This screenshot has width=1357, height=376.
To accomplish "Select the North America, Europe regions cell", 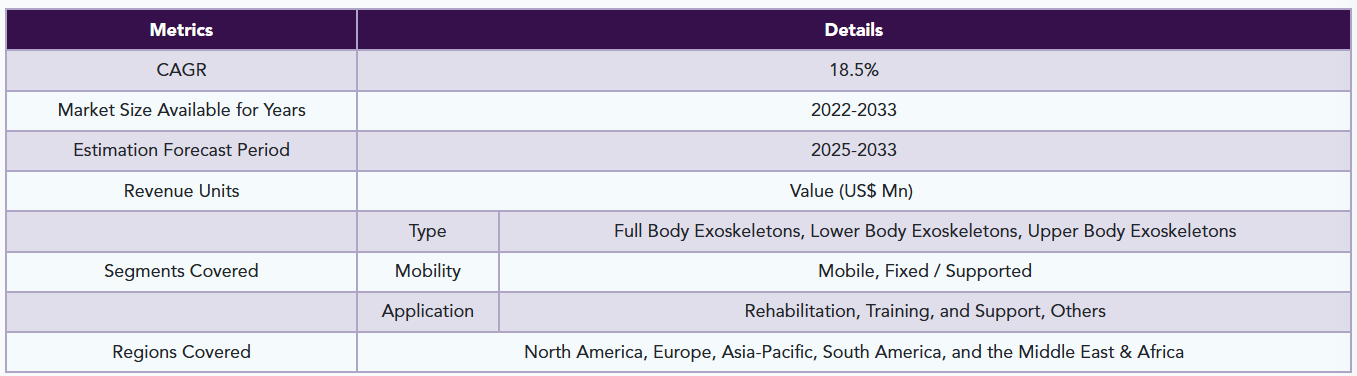I will [853, 352].
